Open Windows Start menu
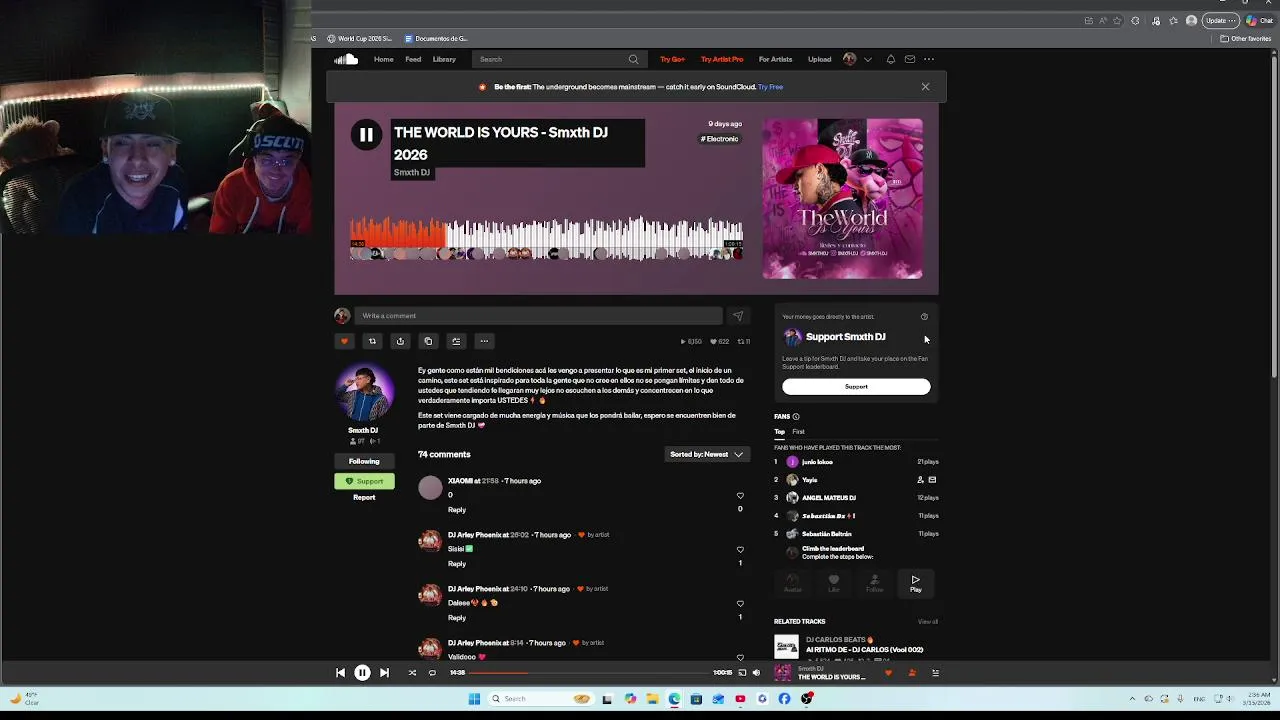This screenshot has height=720, width=1280. [474, 699]
